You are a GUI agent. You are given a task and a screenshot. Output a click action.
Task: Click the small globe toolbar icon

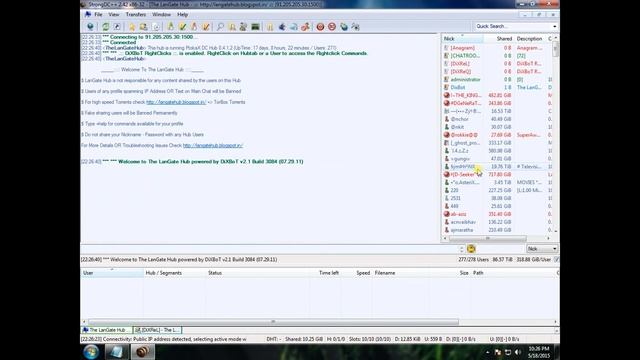click(344, 27)
